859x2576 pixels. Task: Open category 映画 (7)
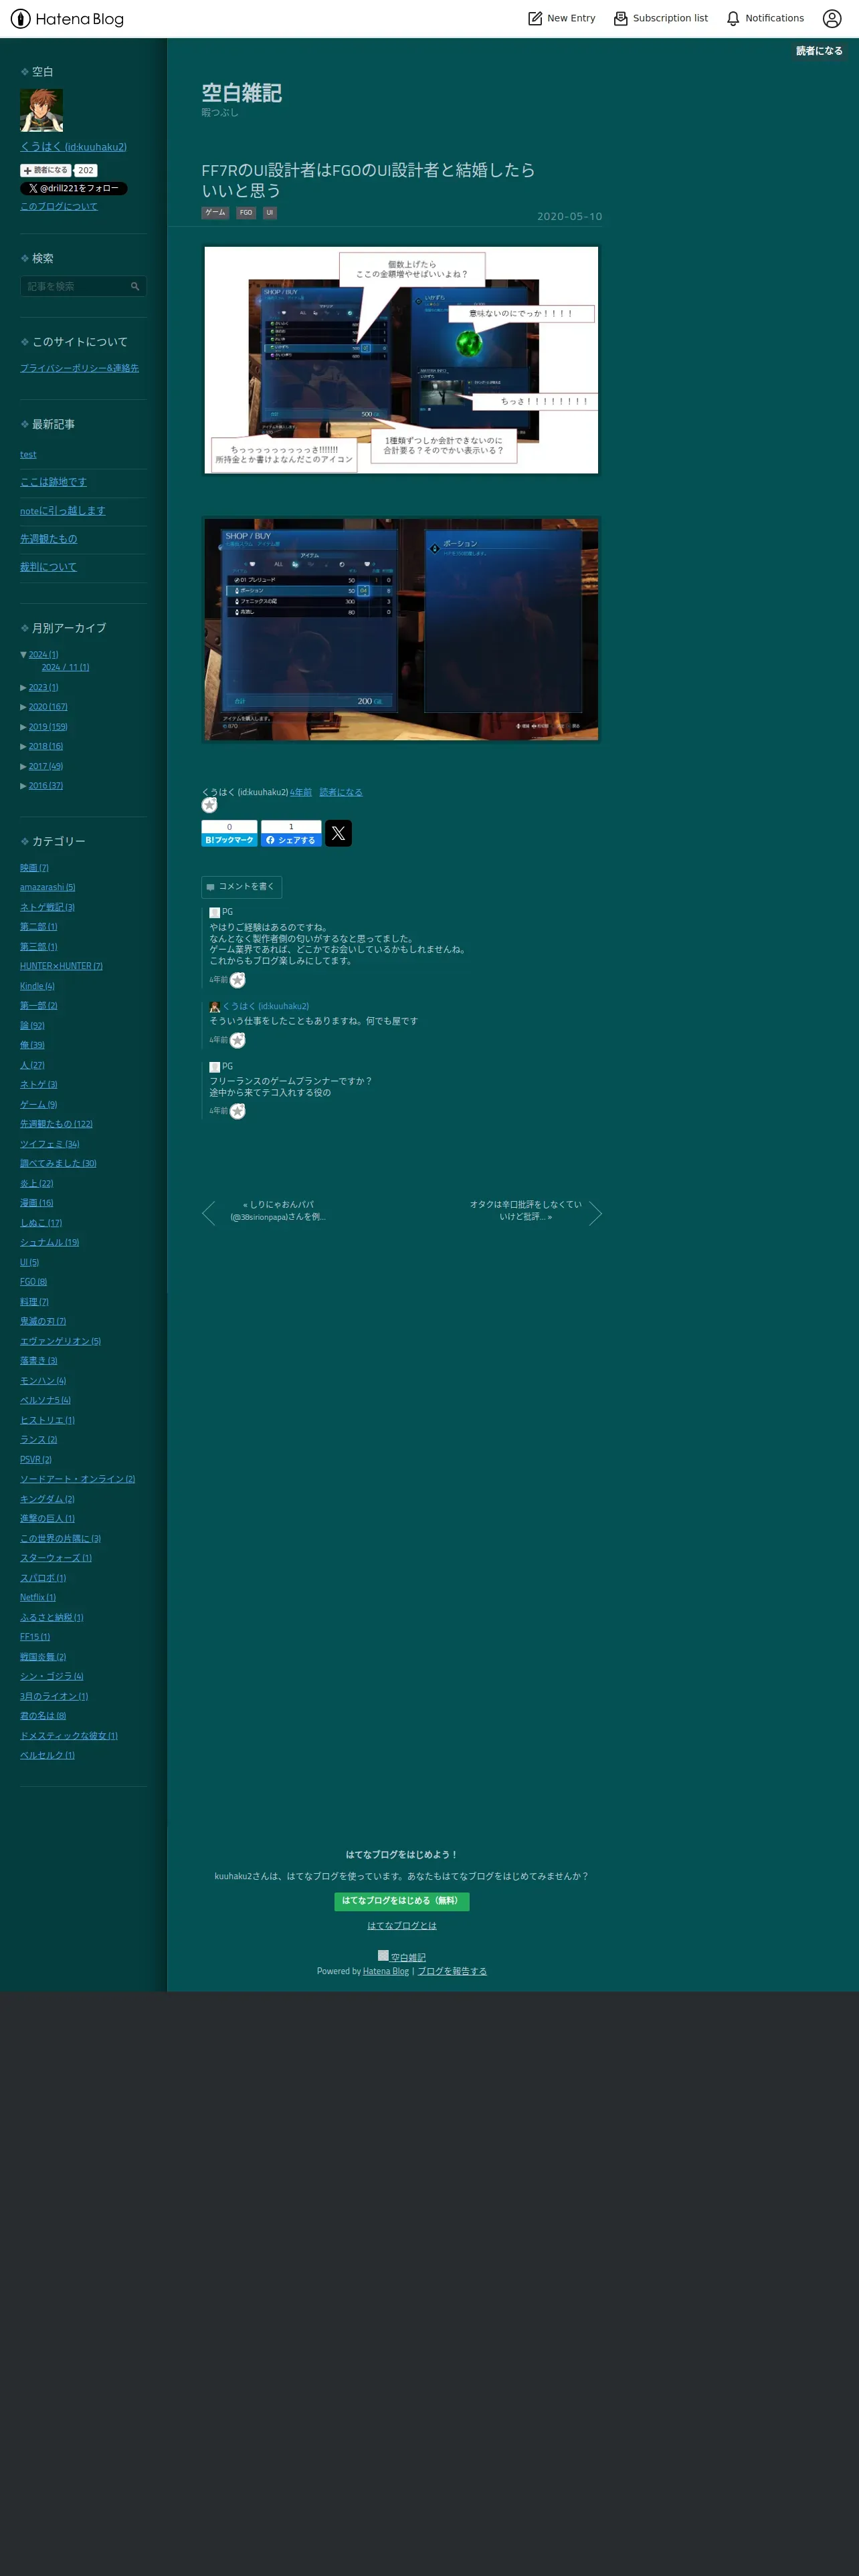coord(34,868)
